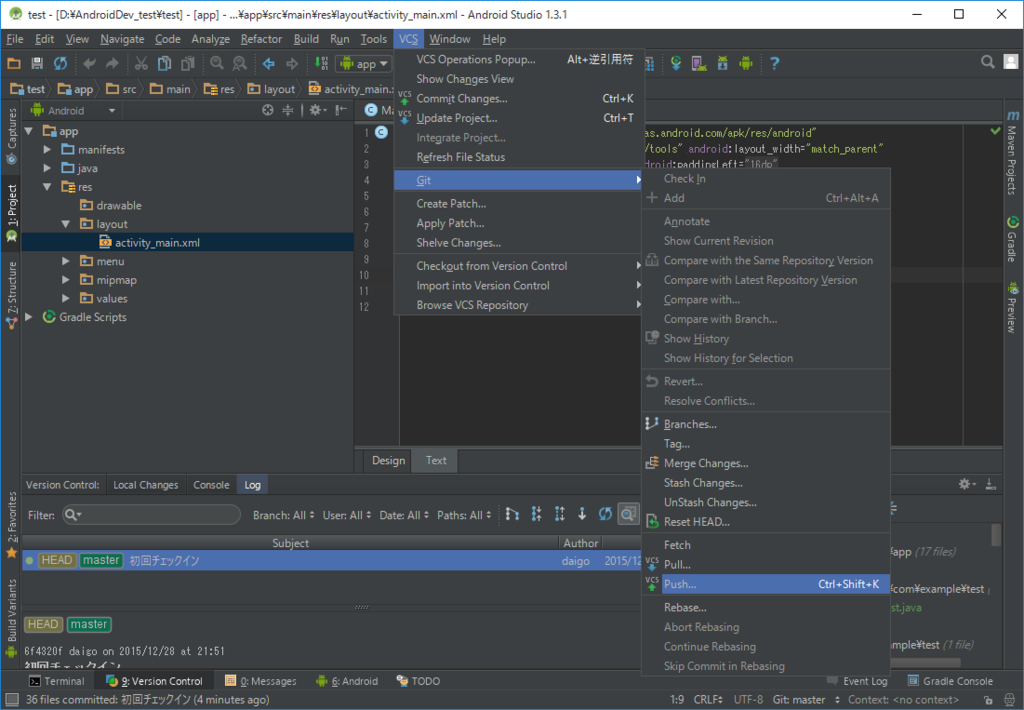This screenshot has height=710, width=1024.
Task: Click the Go To Hash down-arrow icon
Action: tap(582, 515)
